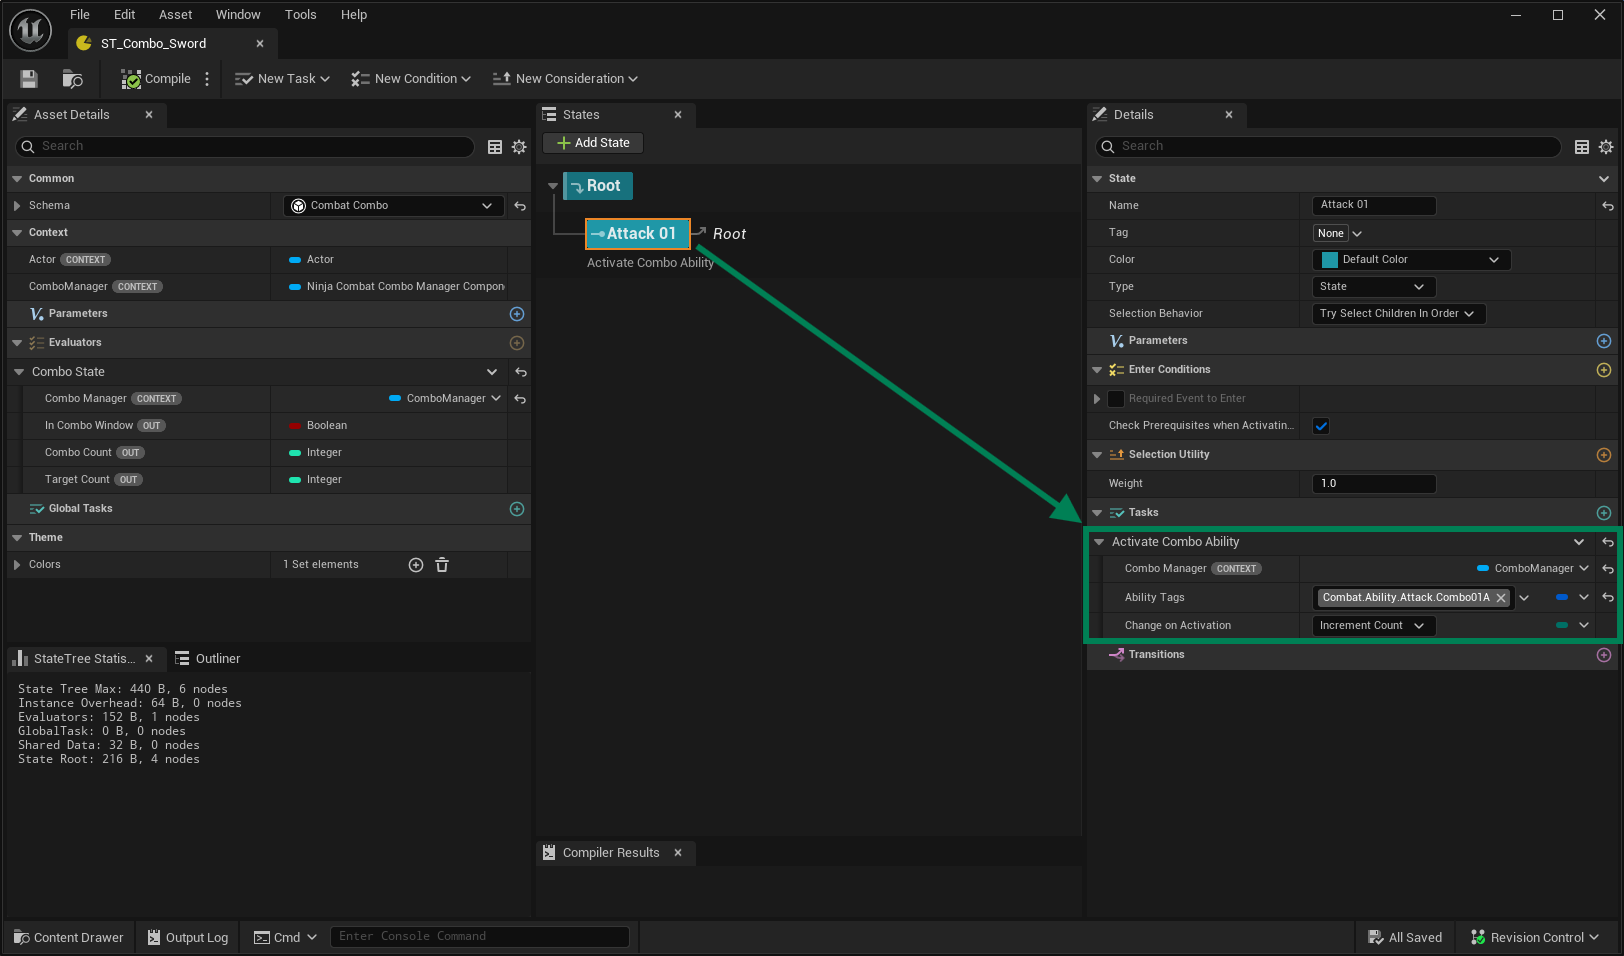Open Details panel settings gear

[x=1606, y=147]
